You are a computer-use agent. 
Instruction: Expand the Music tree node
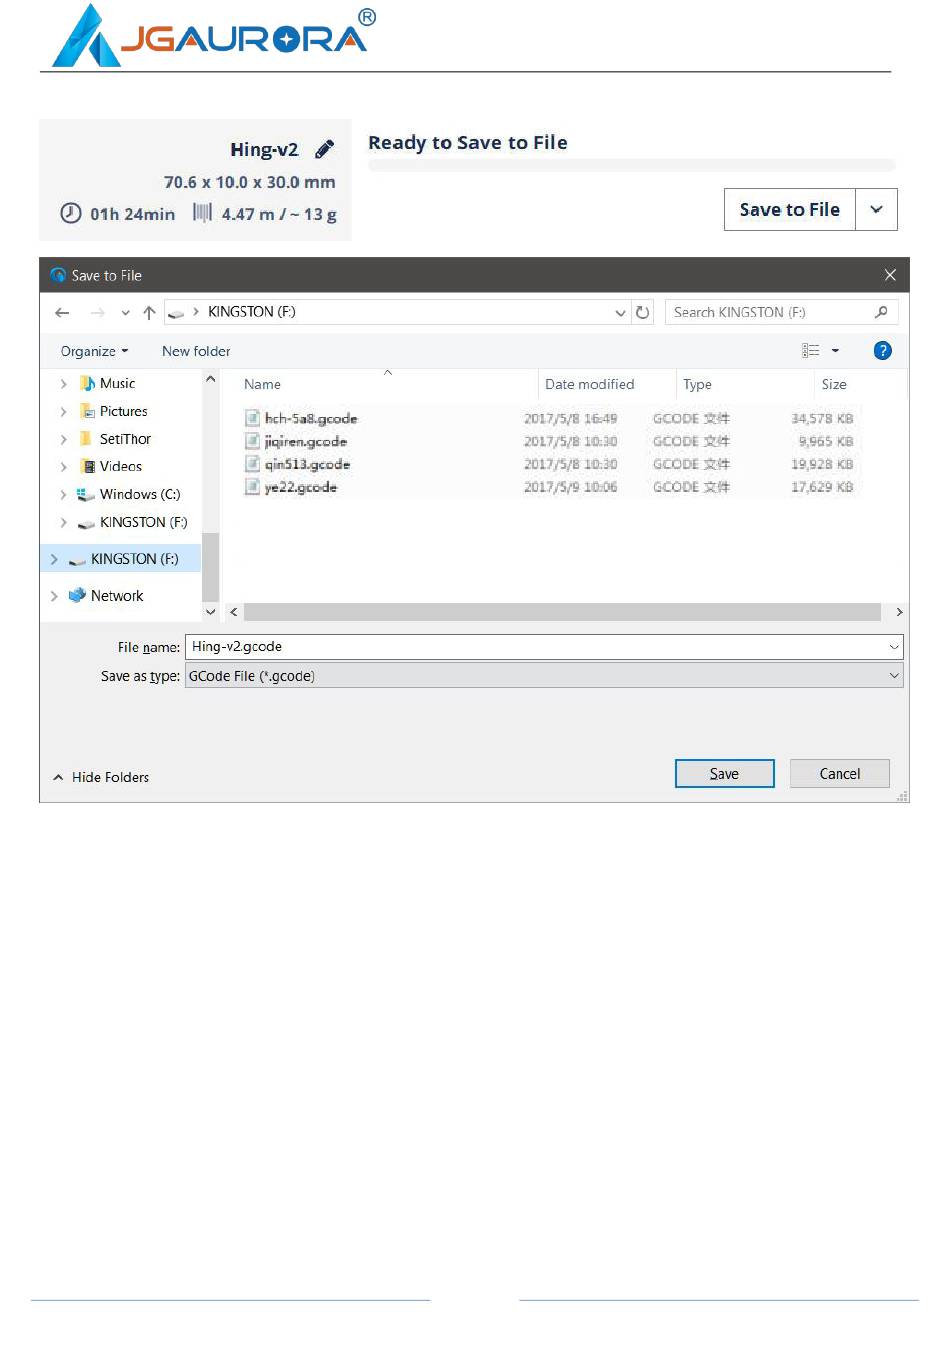coord(64,384)
